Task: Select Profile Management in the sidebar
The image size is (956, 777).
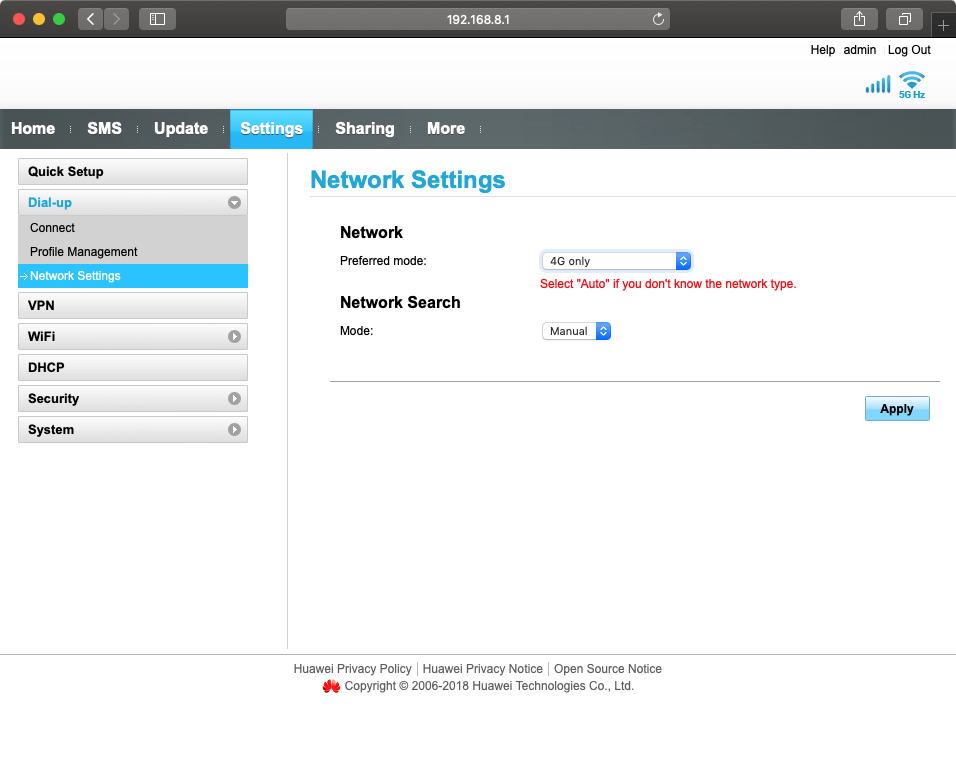Action: tap(84, 252)
